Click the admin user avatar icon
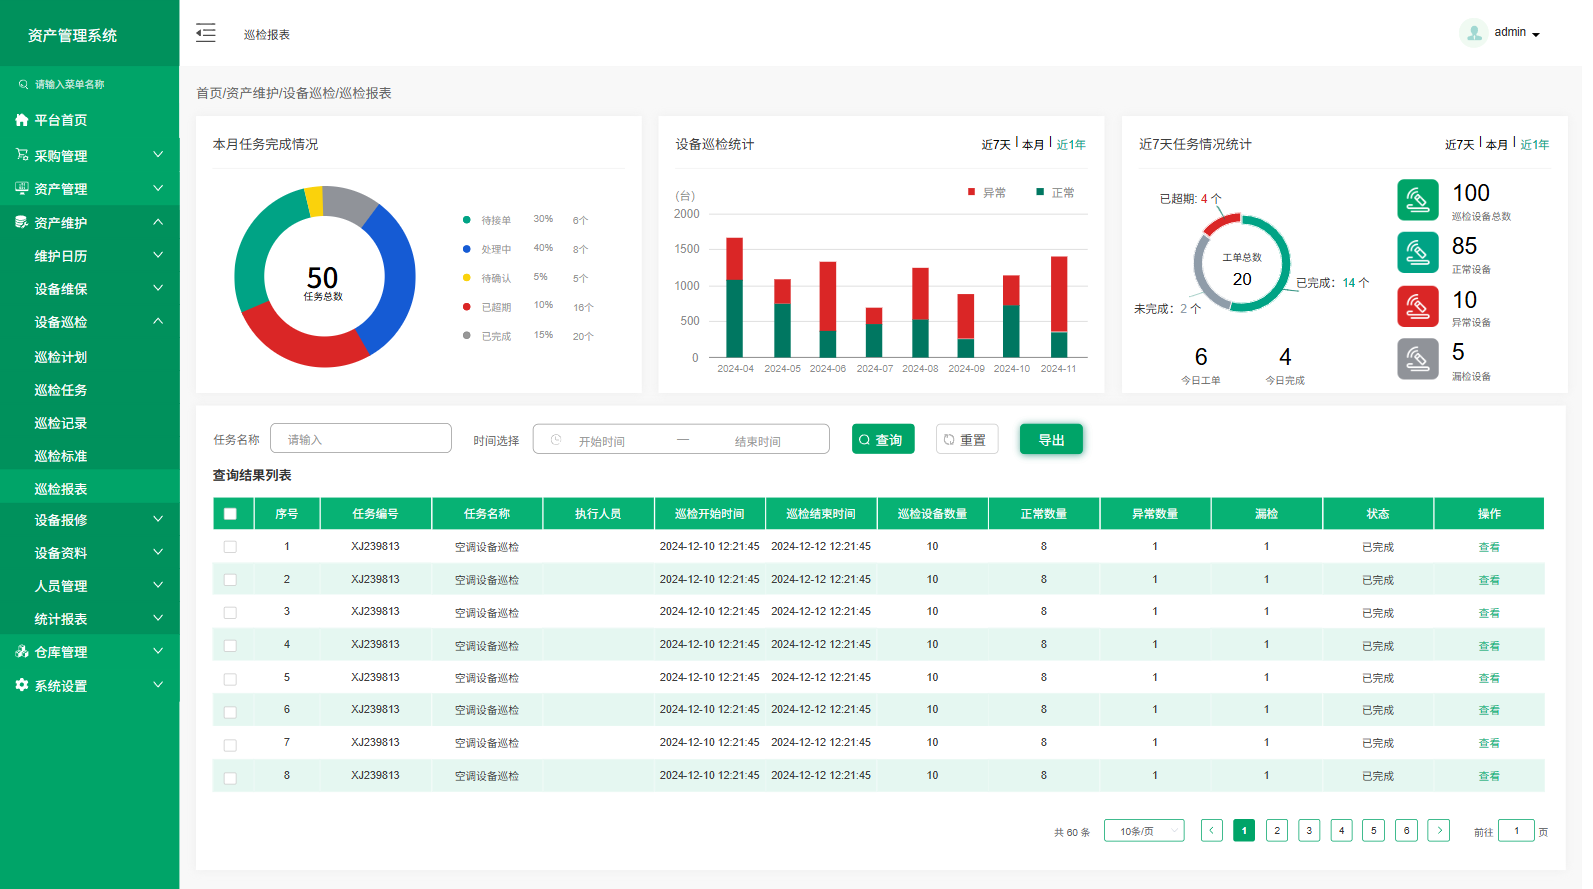 tap(1473, 33)
